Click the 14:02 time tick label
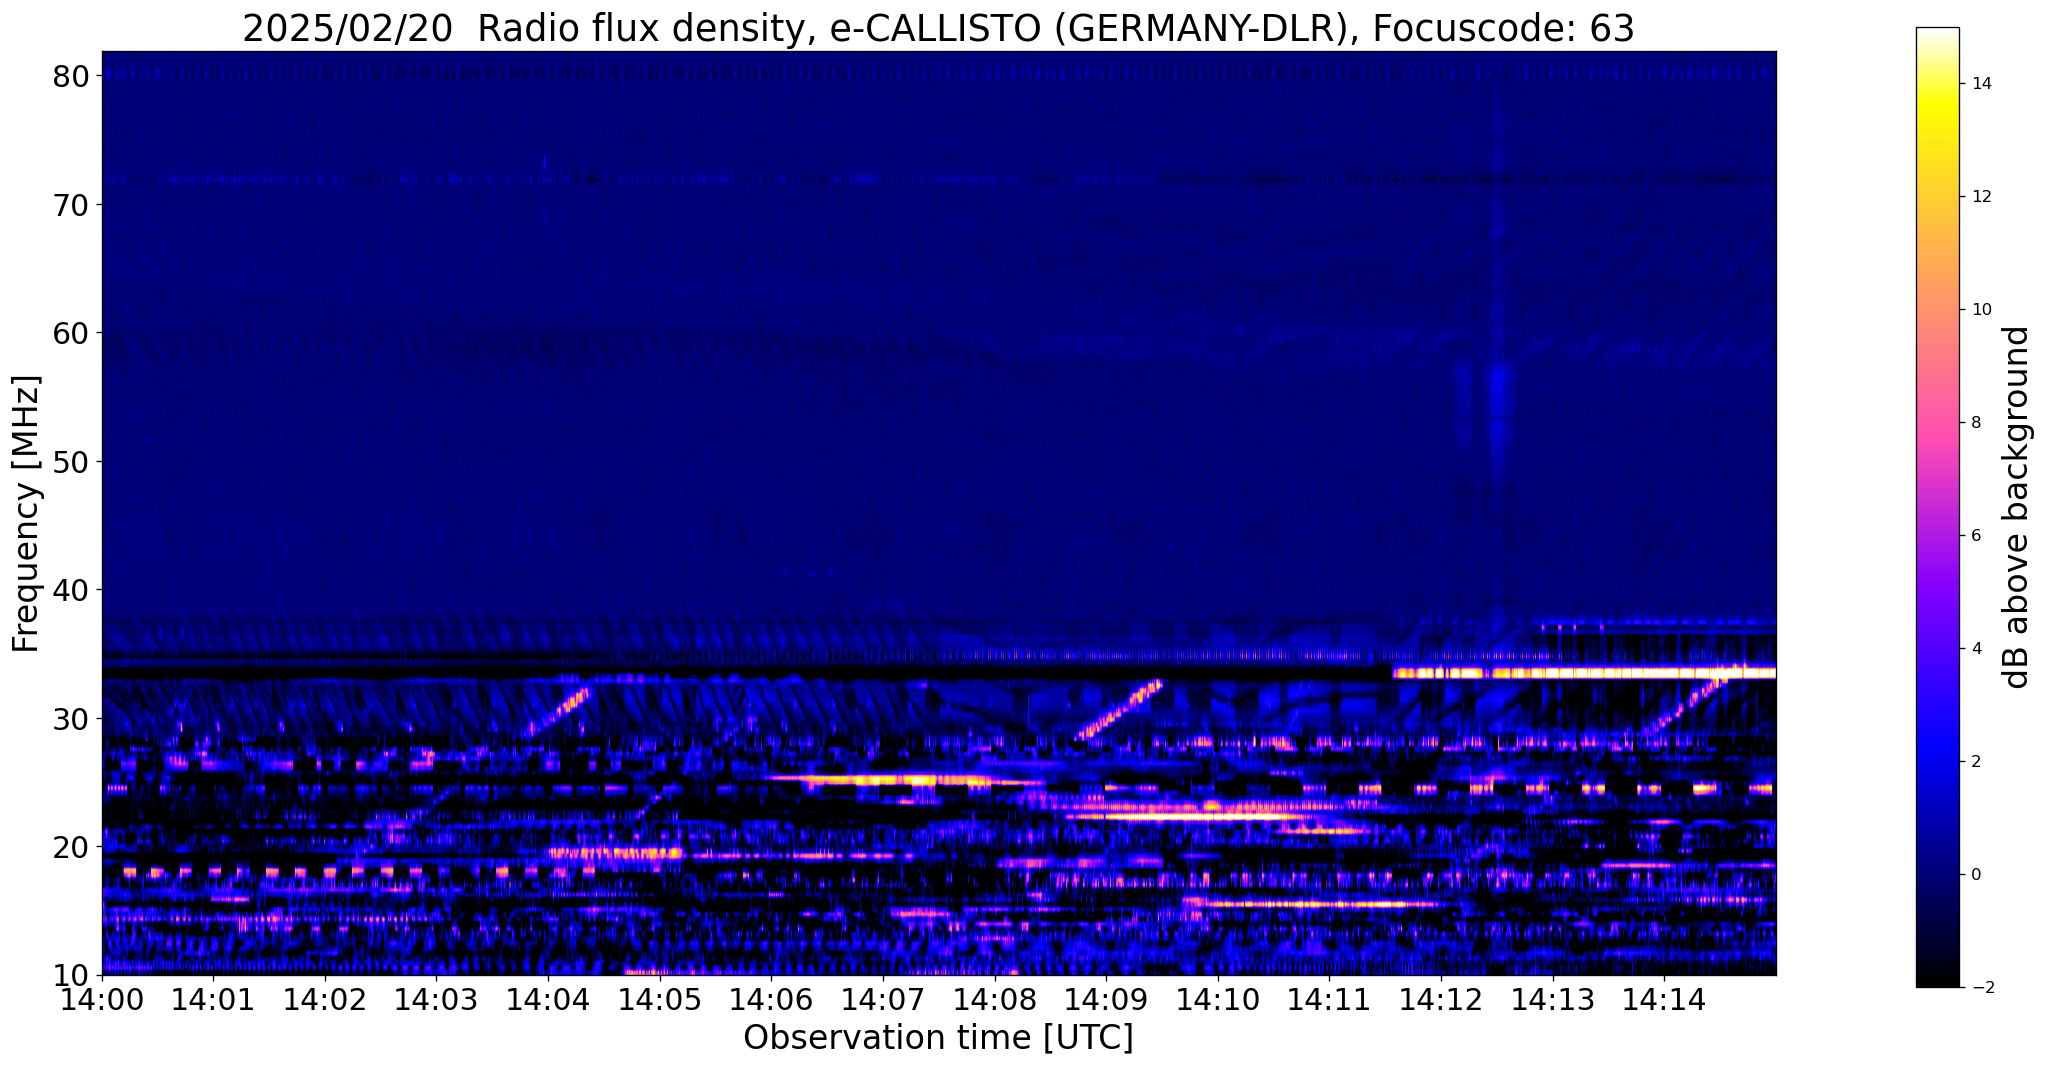2047x1067 pixels. pos(325,998)
